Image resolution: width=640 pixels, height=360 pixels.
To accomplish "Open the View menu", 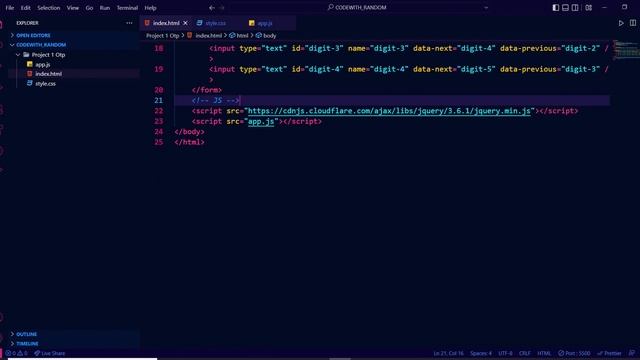I will 73,8.
